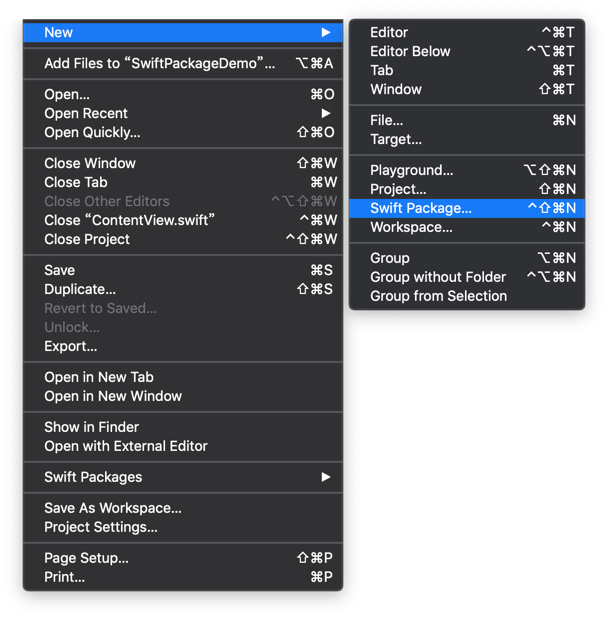Select Add Files to "SwiftPackageDemo"…
The height and width of the screenshot is (618, 608).
click(x=183, y=63)
